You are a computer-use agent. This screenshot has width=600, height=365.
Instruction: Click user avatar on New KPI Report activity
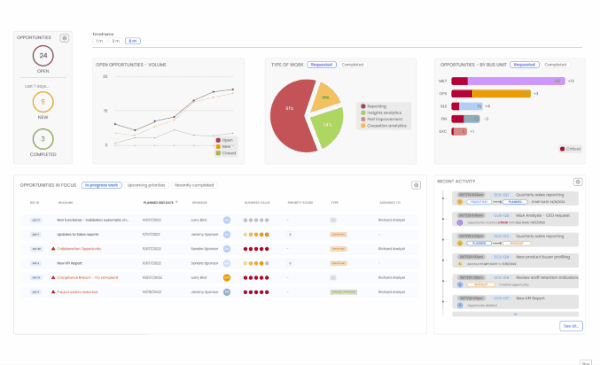(460, 305)
